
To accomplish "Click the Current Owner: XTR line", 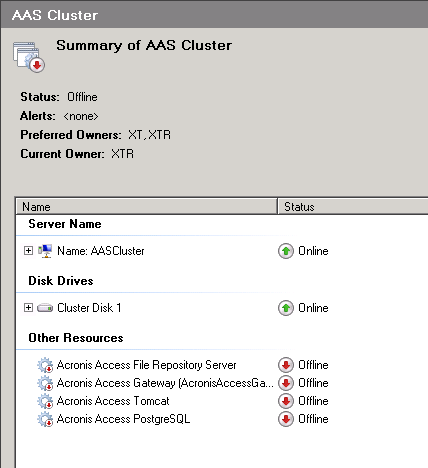I will pos(77,154).
